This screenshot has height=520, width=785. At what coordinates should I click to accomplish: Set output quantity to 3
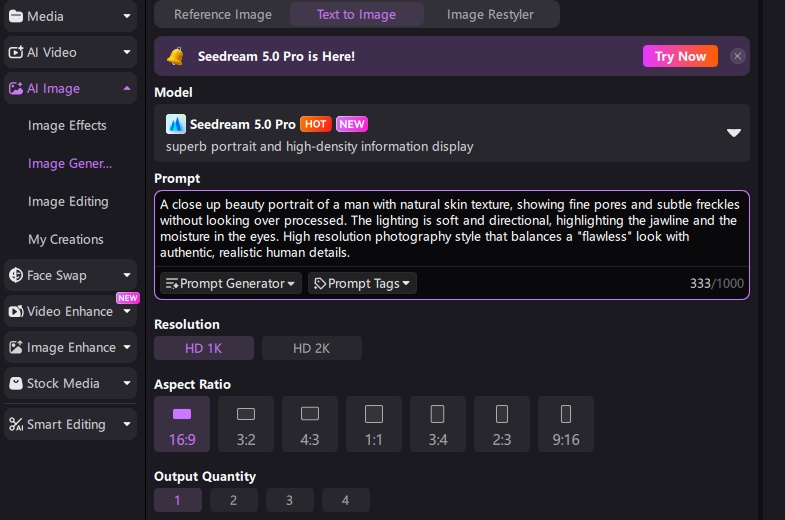pos(290,500)
